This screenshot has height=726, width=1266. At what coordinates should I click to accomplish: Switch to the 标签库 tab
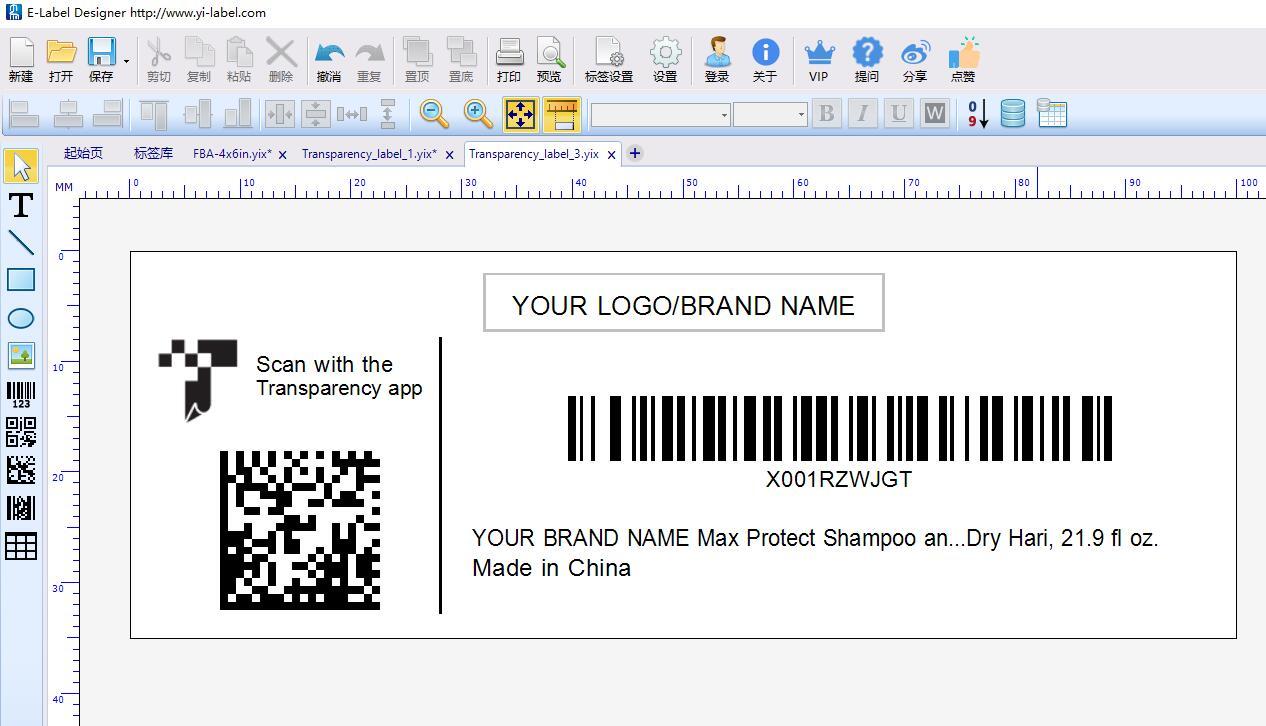(153, 153)
